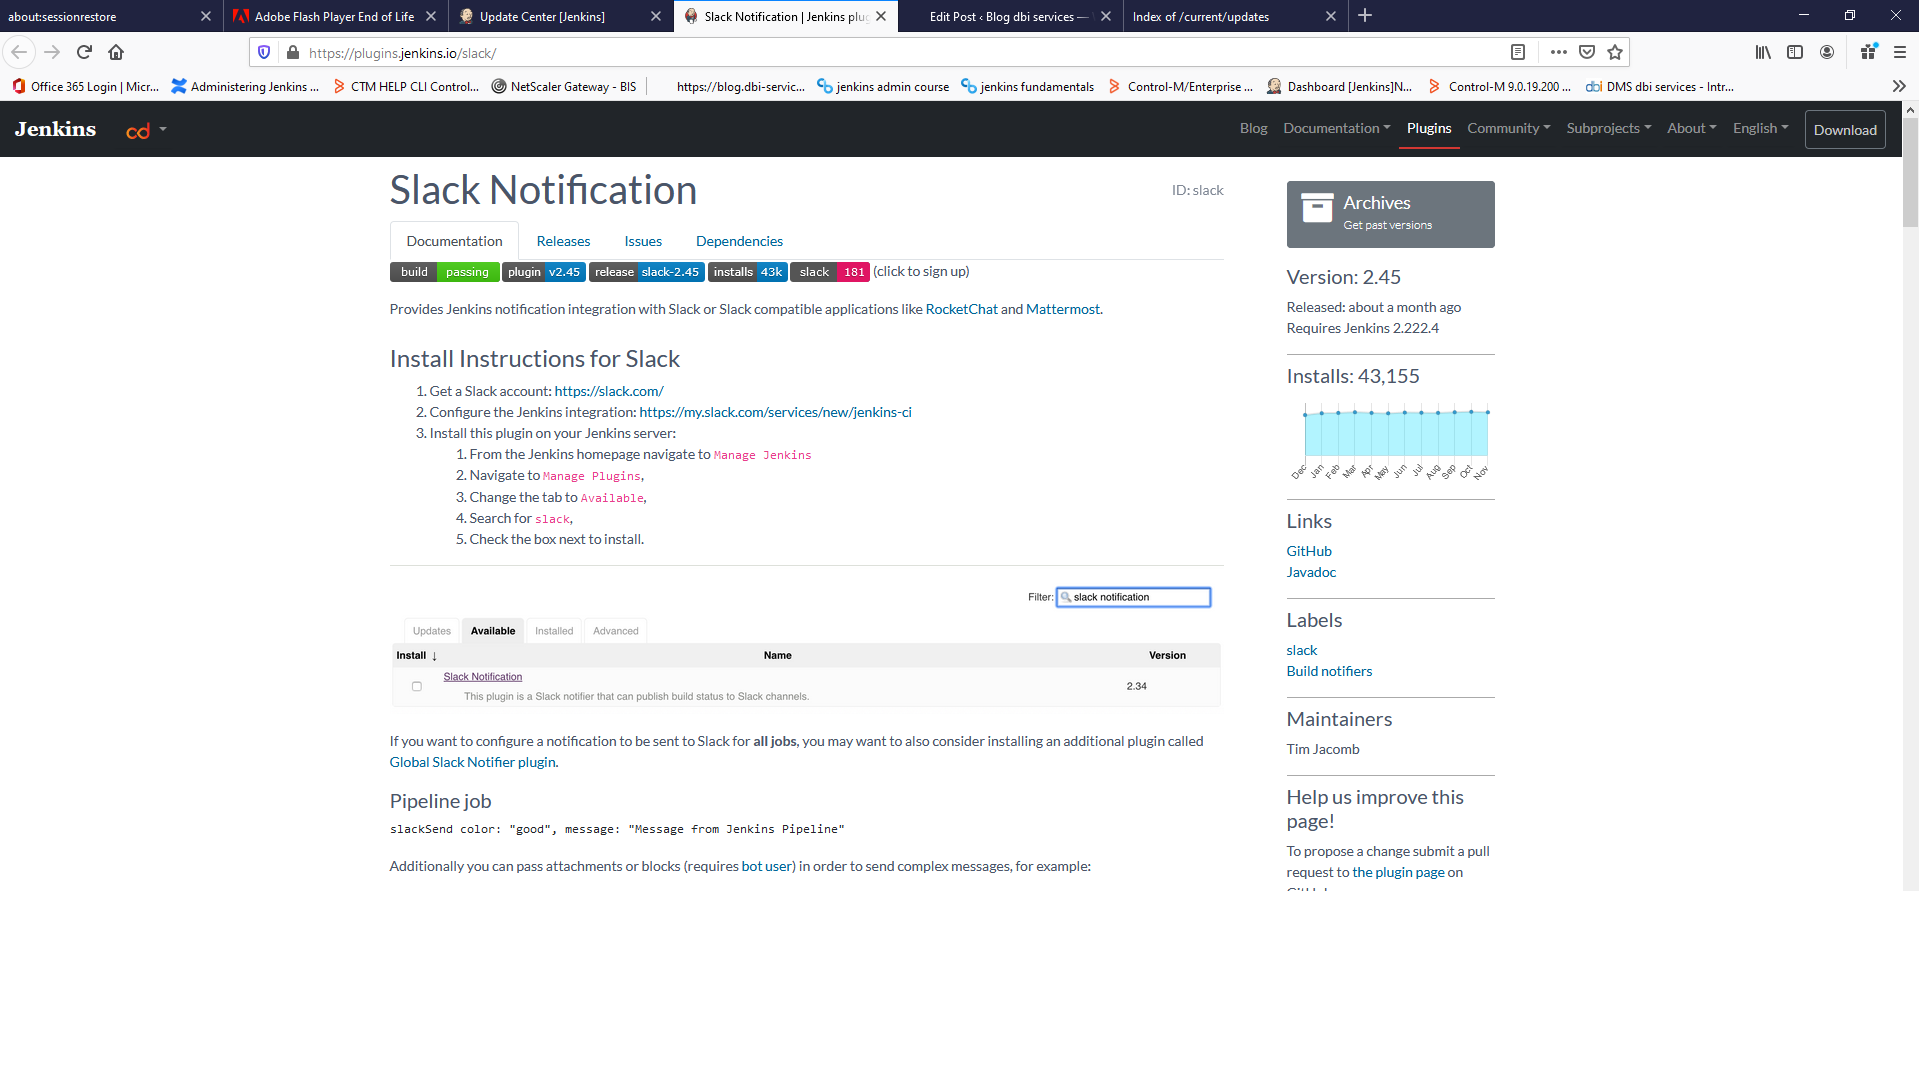Follow the RocketChat link
The image size is (1919, 1078).
point(961,309)
